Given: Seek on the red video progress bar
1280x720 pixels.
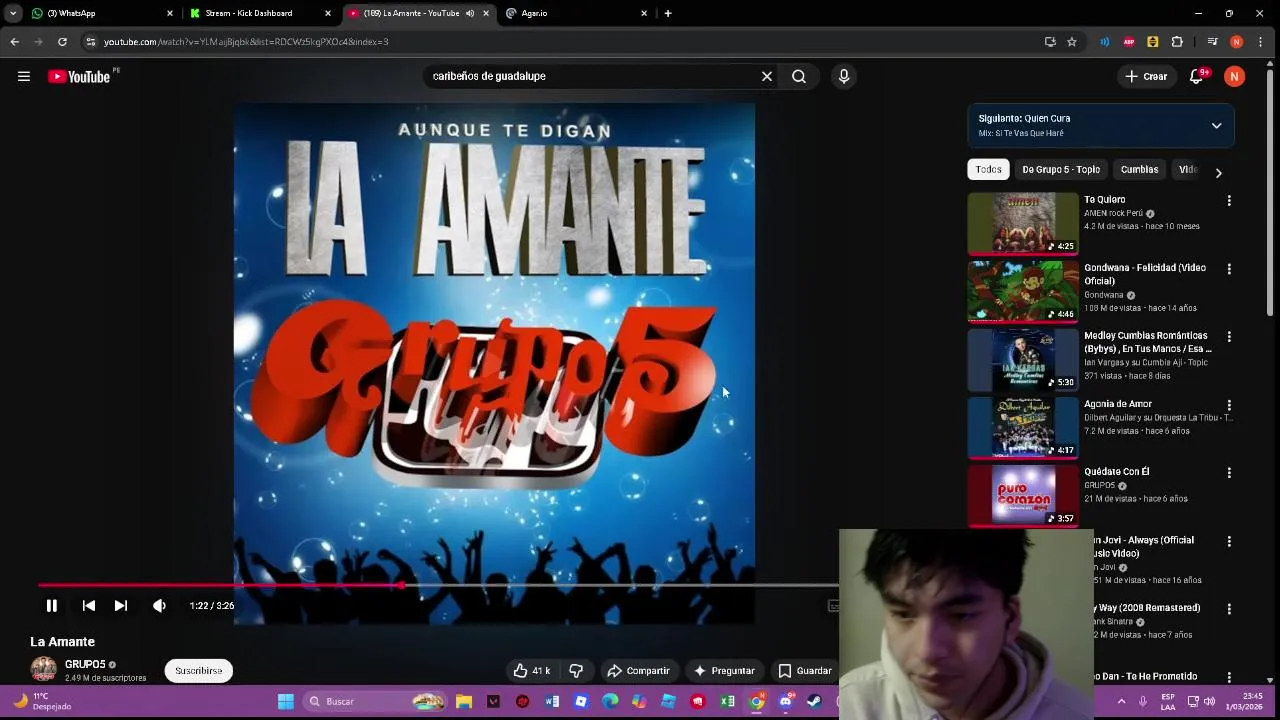Looking at the screenshot, I should click(x=439, y=585).
